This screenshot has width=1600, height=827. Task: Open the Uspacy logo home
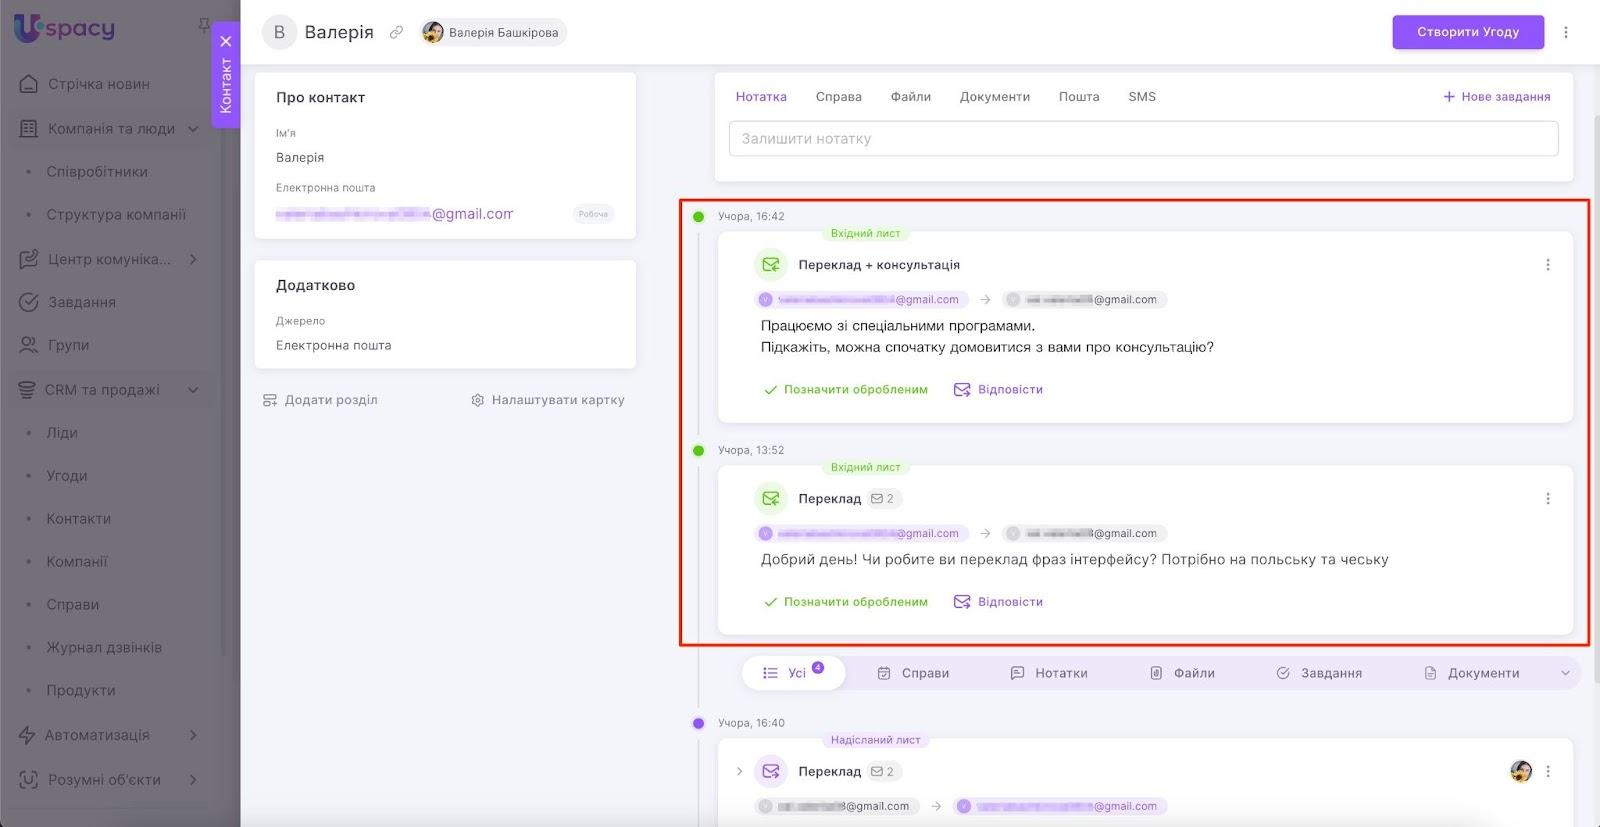point(65,28)
